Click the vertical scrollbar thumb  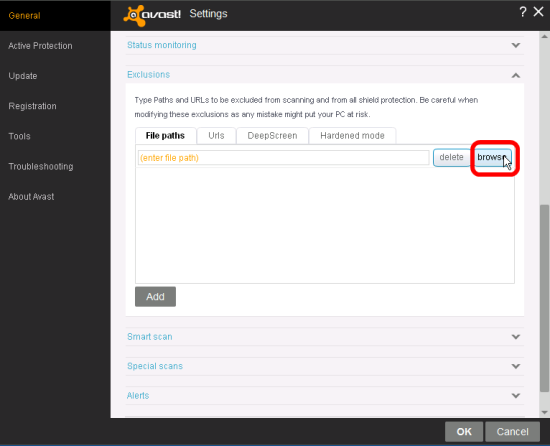click(x=544, y=298)
